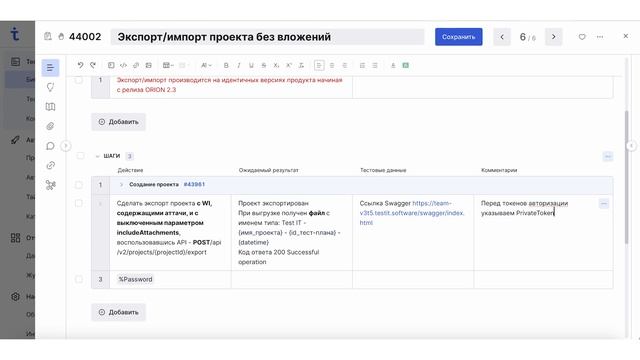Insert a code block from the toolbar
The width and height of the screenshot is (640, 360).
point(123,65)
